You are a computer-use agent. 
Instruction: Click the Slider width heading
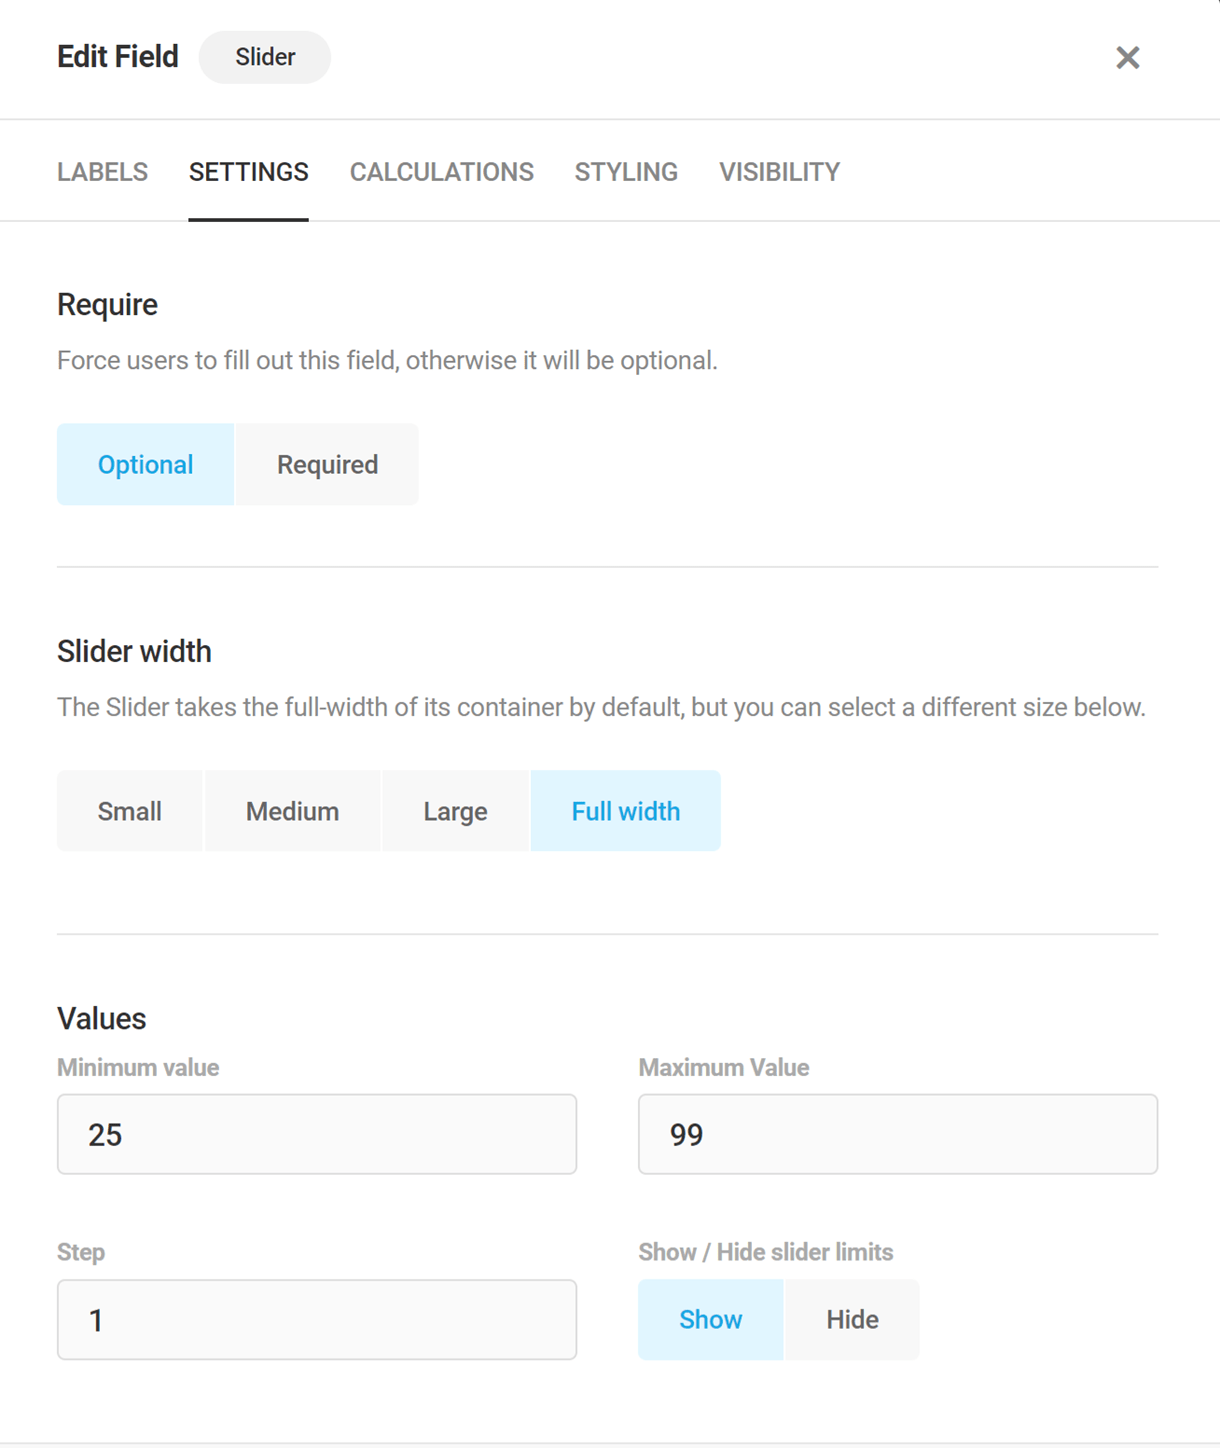coord(134,651)
